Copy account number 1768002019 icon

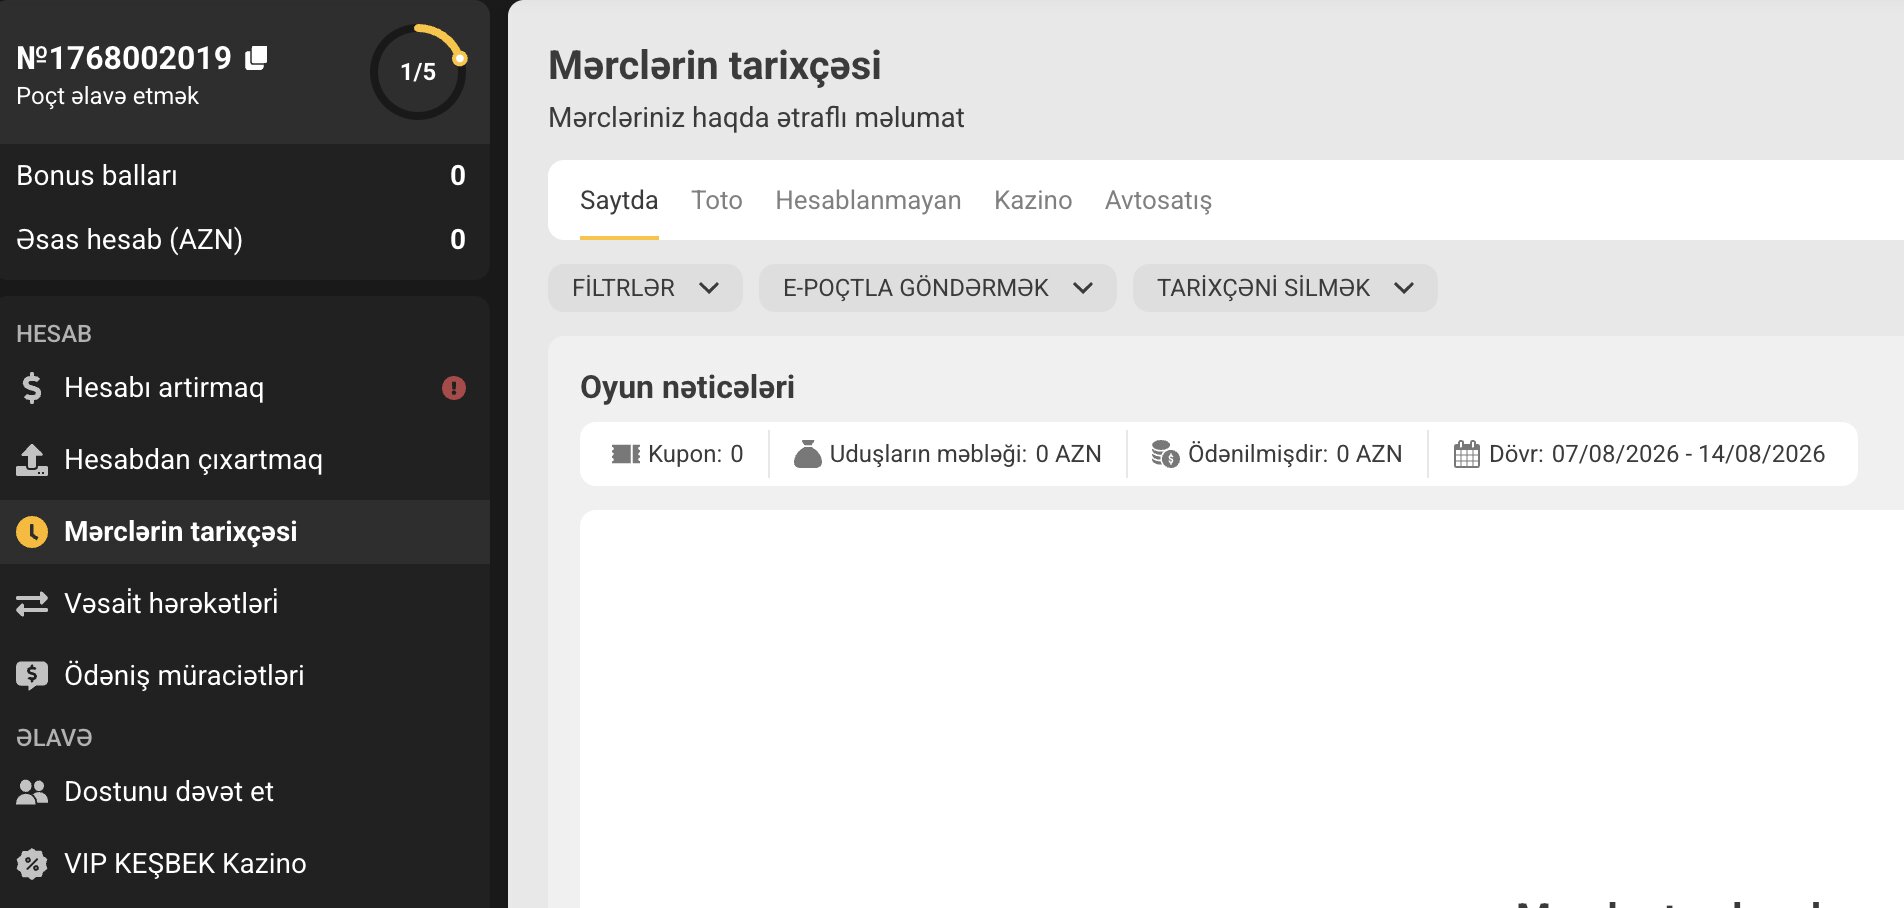click(x=256, y=58)
